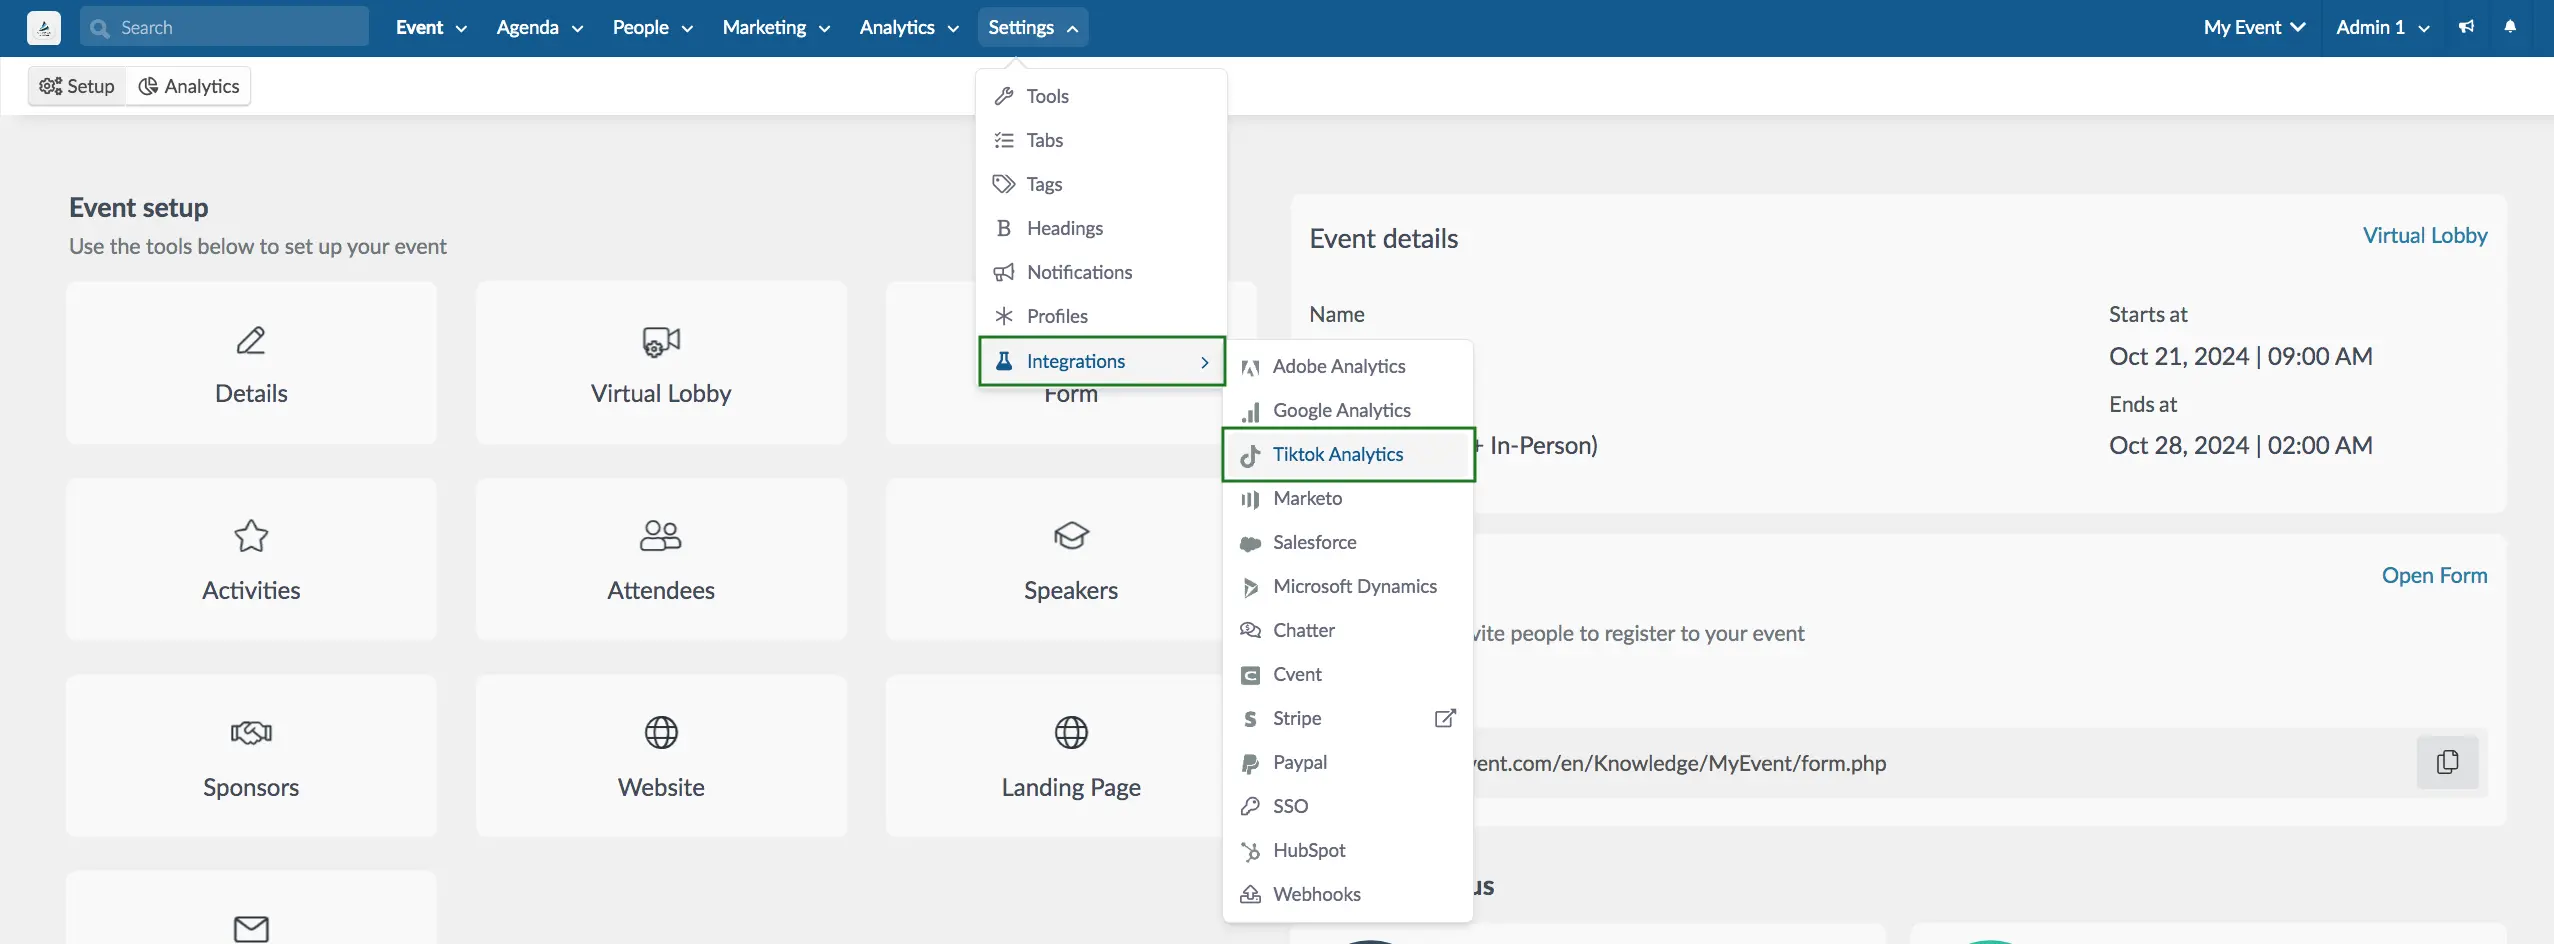Image resolution: width=2554 pixels, height=944 pixels.
Task: Open the bell notifications icon
Action: (2509, 27)
